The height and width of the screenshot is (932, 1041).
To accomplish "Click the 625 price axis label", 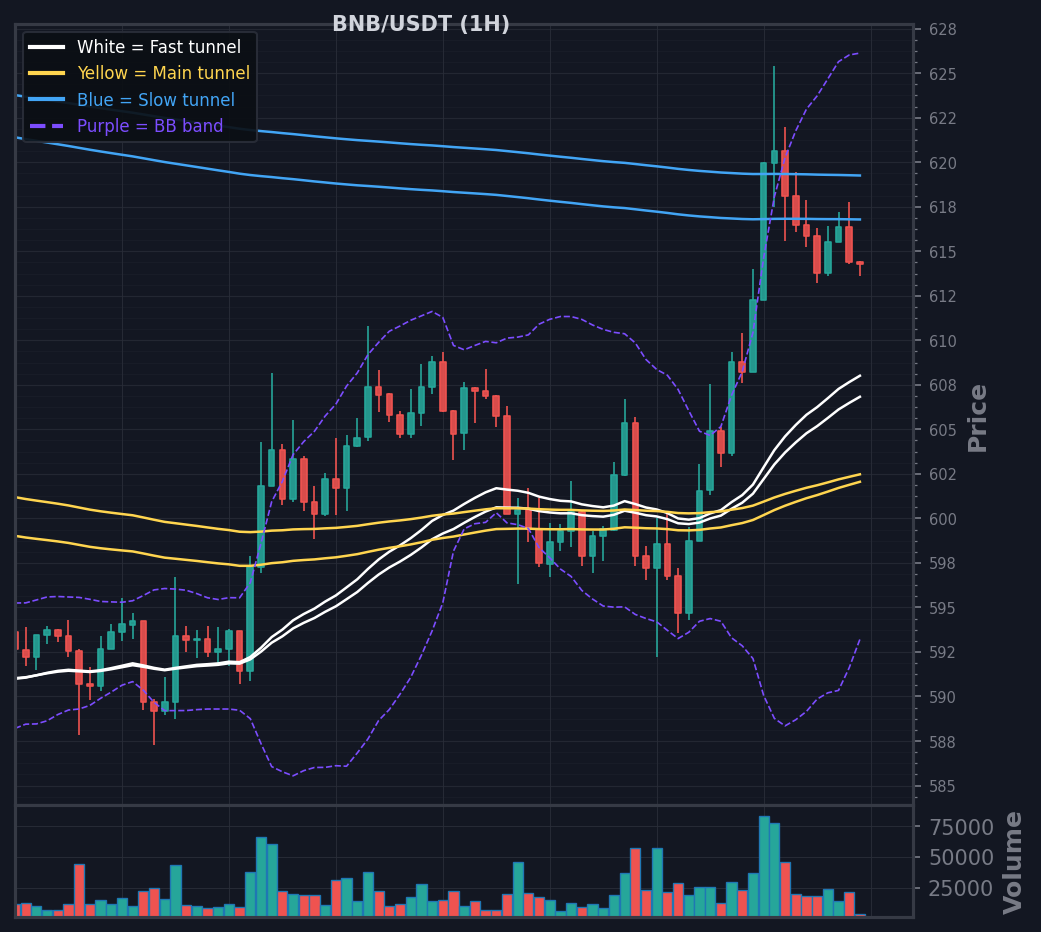I will coord(943,74).
